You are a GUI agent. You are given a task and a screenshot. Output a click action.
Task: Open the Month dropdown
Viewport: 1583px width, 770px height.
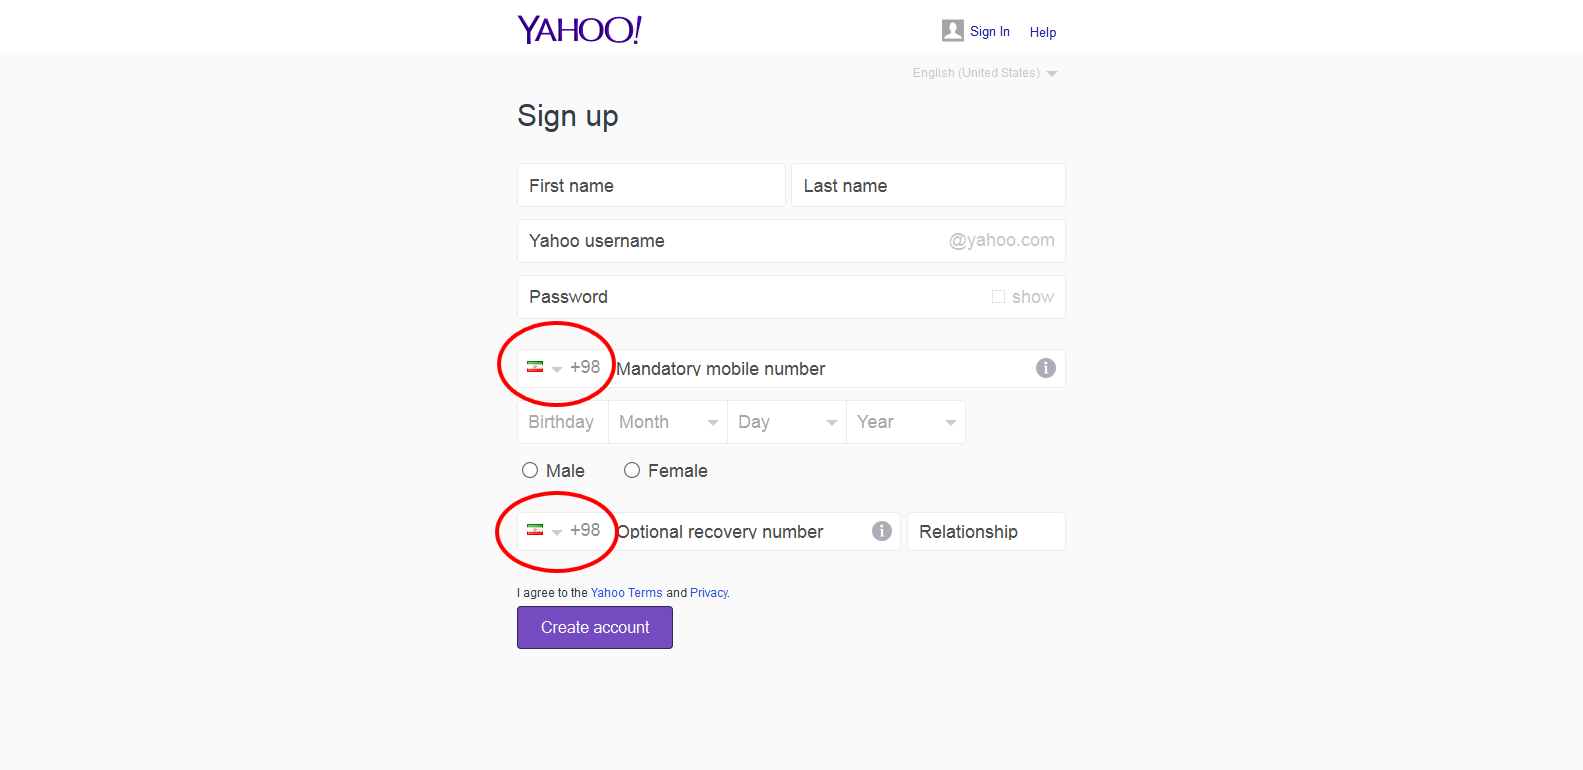[668, 422]
